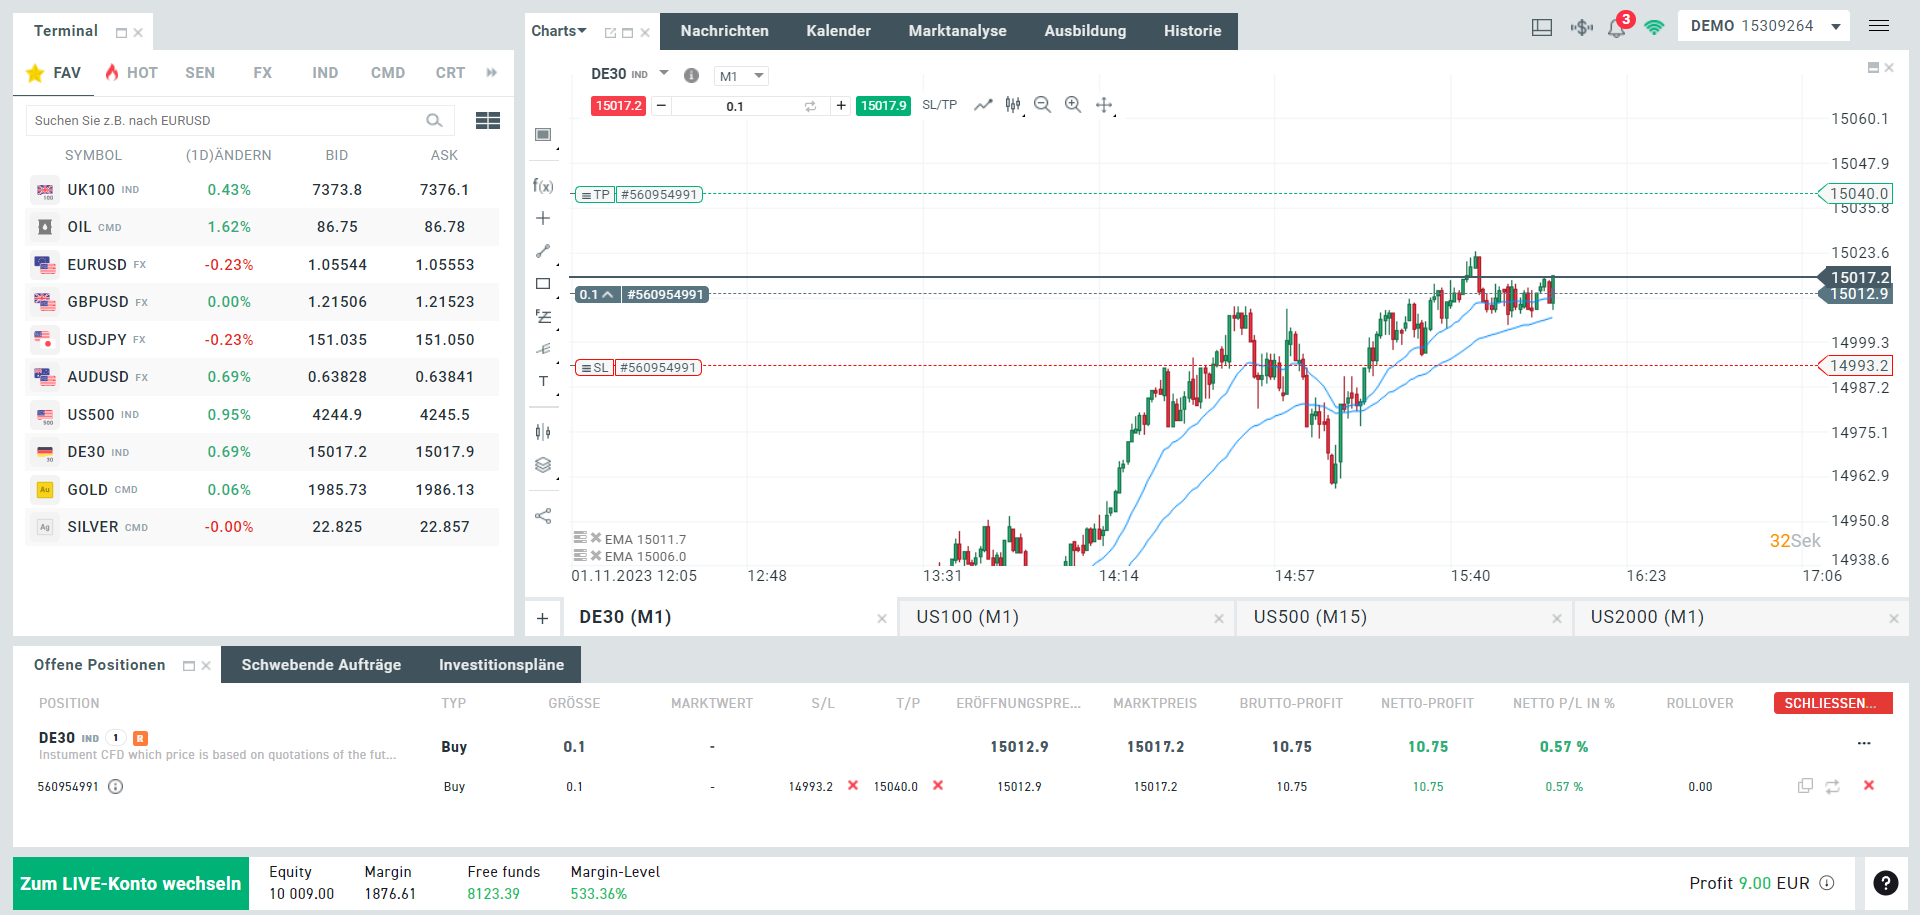
Task: Click the share chart icon
Action: click(x=543, y=516)
